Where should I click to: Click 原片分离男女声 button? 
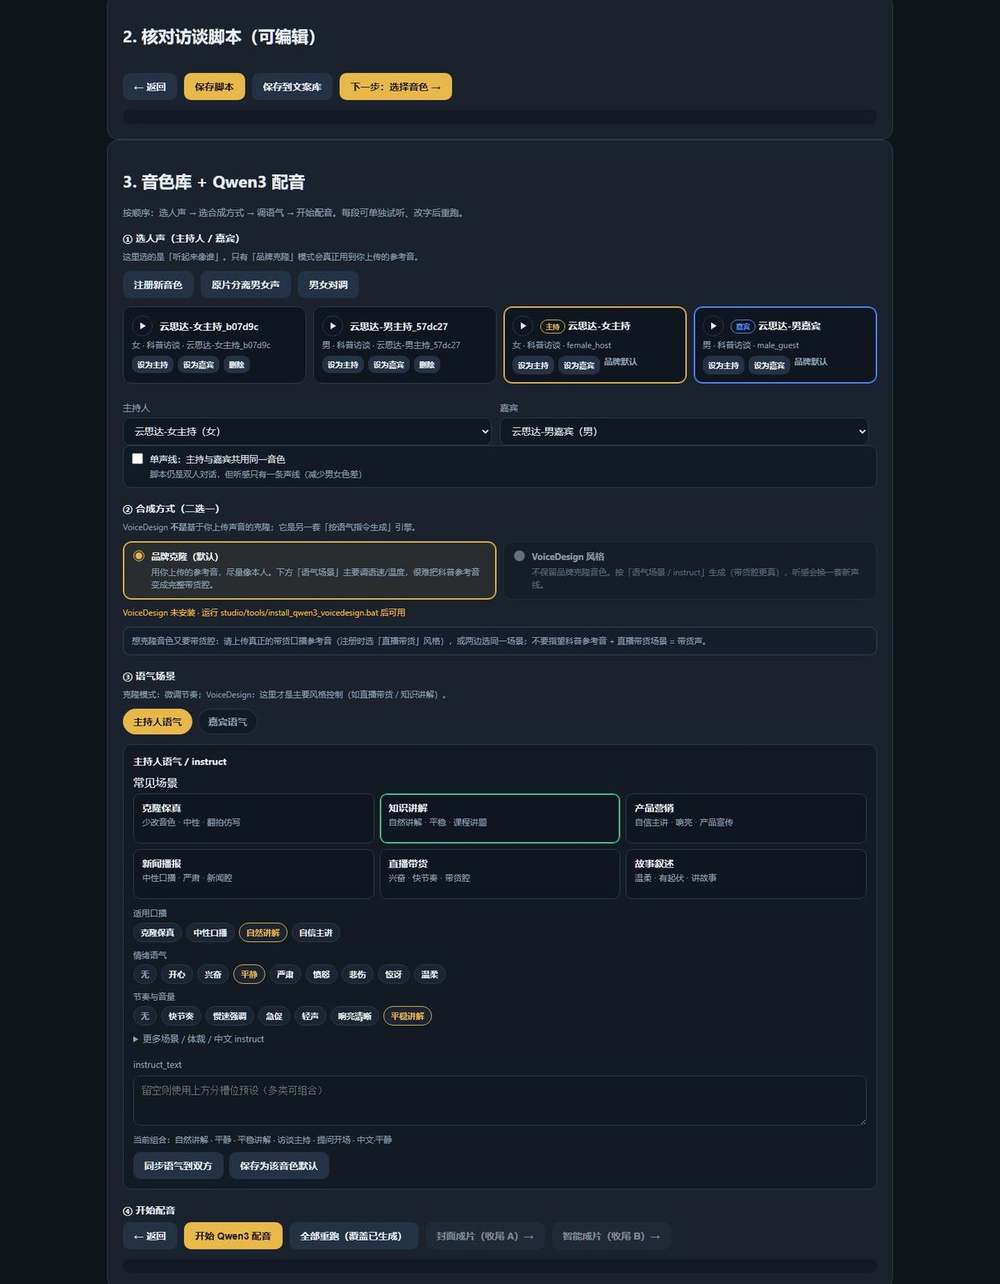246,285
